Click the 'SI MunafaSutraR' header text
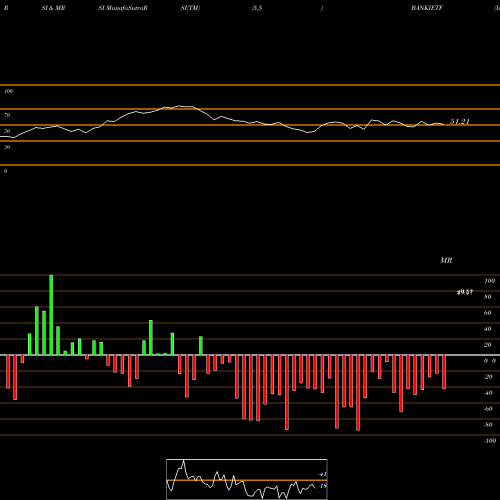The width and height of the screenshot is (500, 500). point(123,8)
